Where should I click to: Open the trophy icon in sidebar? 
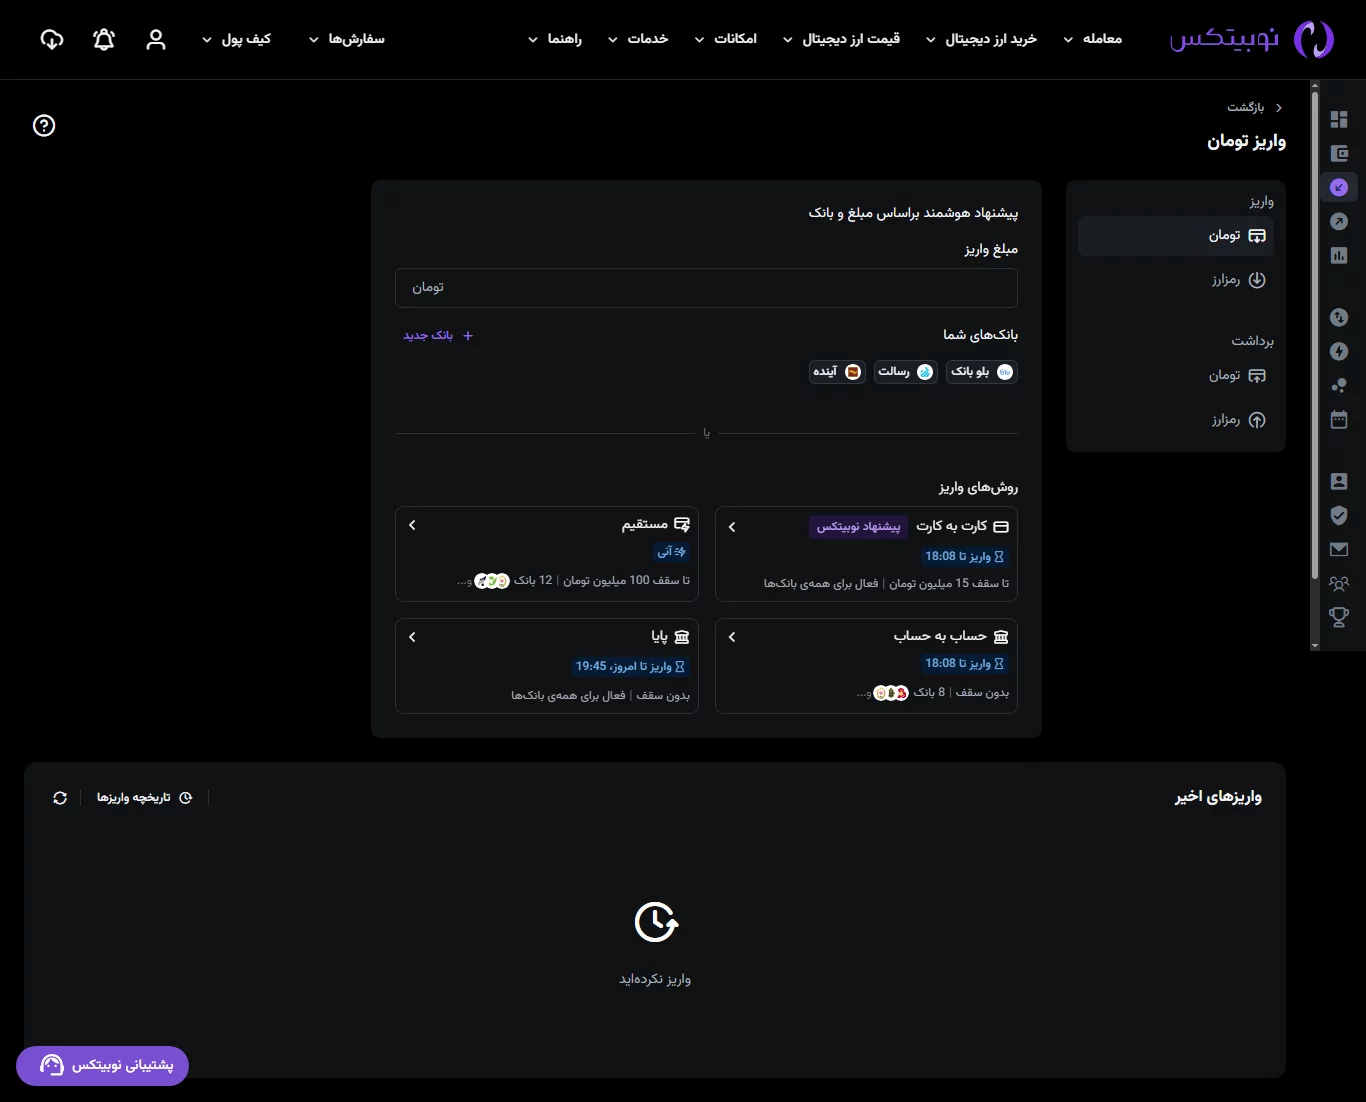(1339, 618)
